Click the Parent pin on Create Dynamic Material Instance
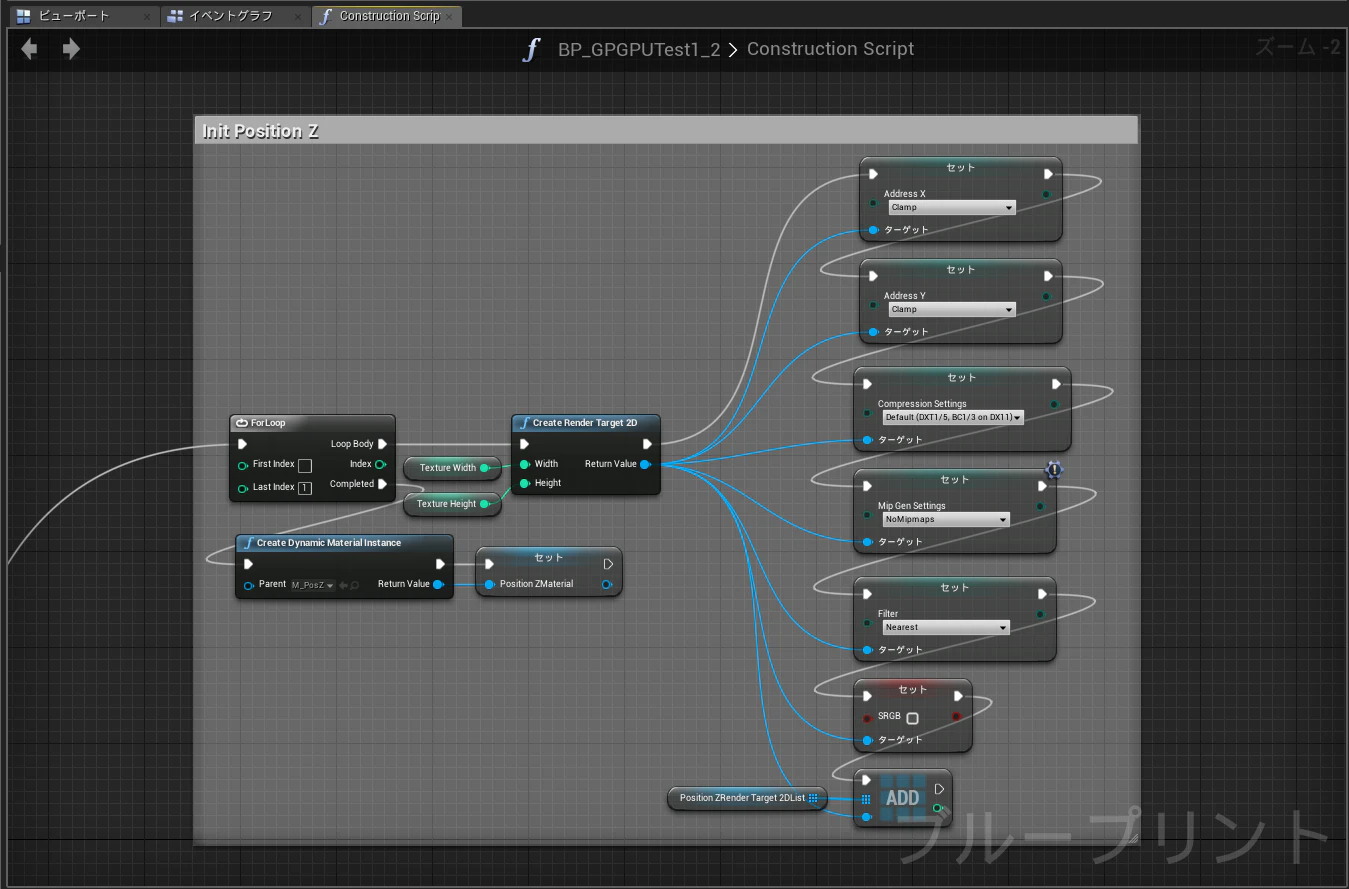 coord(248,585)
